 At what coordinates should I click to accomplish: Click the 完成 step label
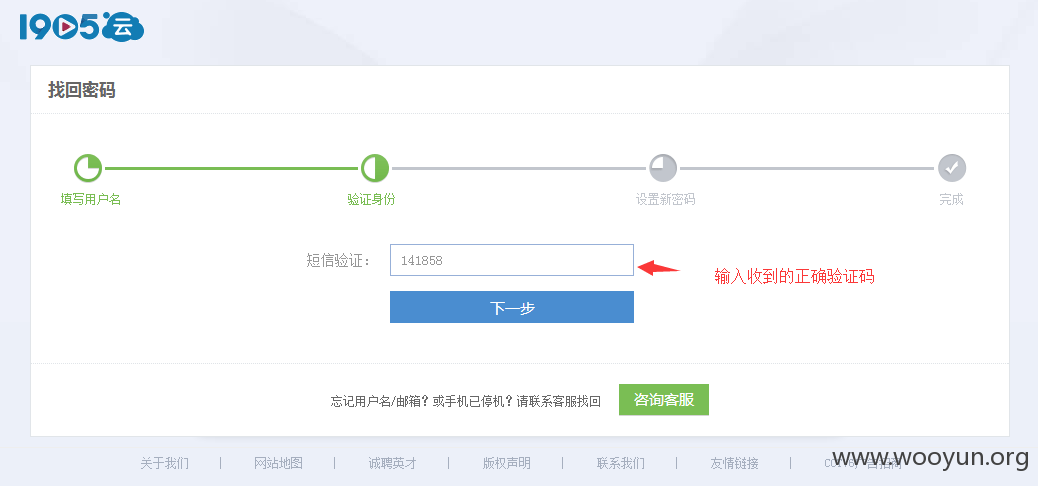click(951, 199)
